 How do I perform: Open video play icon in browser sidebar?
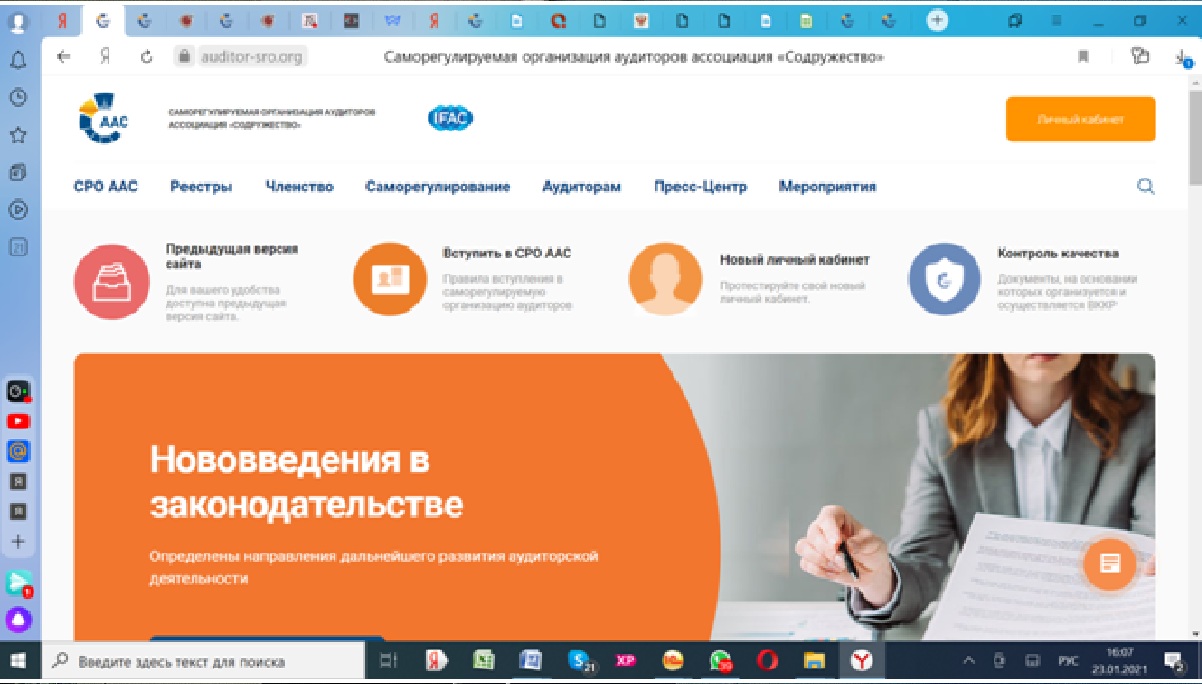(18, 210)
